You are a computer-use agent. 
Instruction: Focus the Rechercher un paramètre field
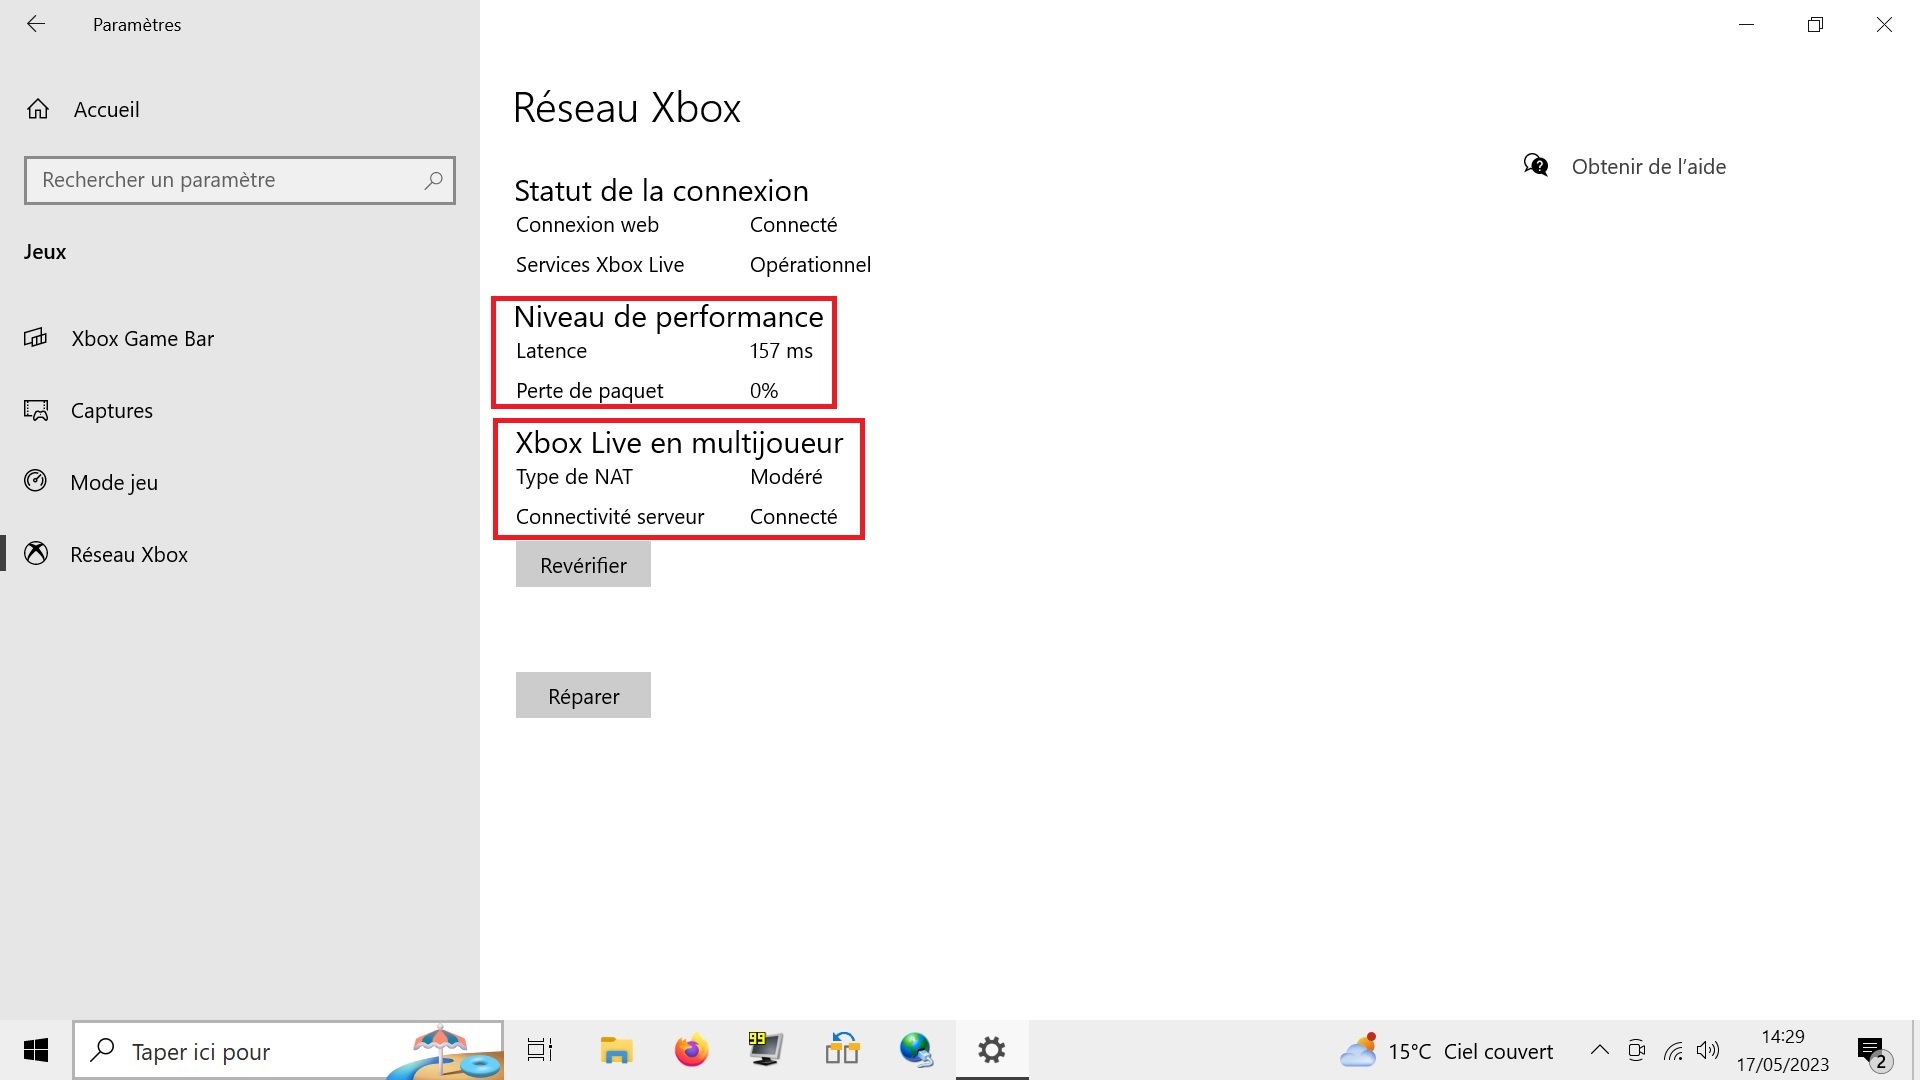pos(225,180)
